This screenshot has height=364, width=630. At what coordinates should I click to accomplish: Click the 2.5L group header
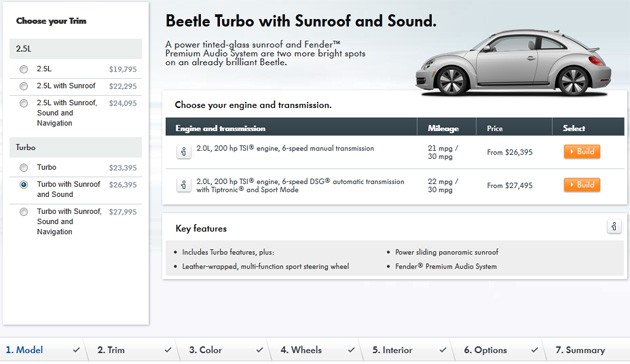[x=76, y=49]
